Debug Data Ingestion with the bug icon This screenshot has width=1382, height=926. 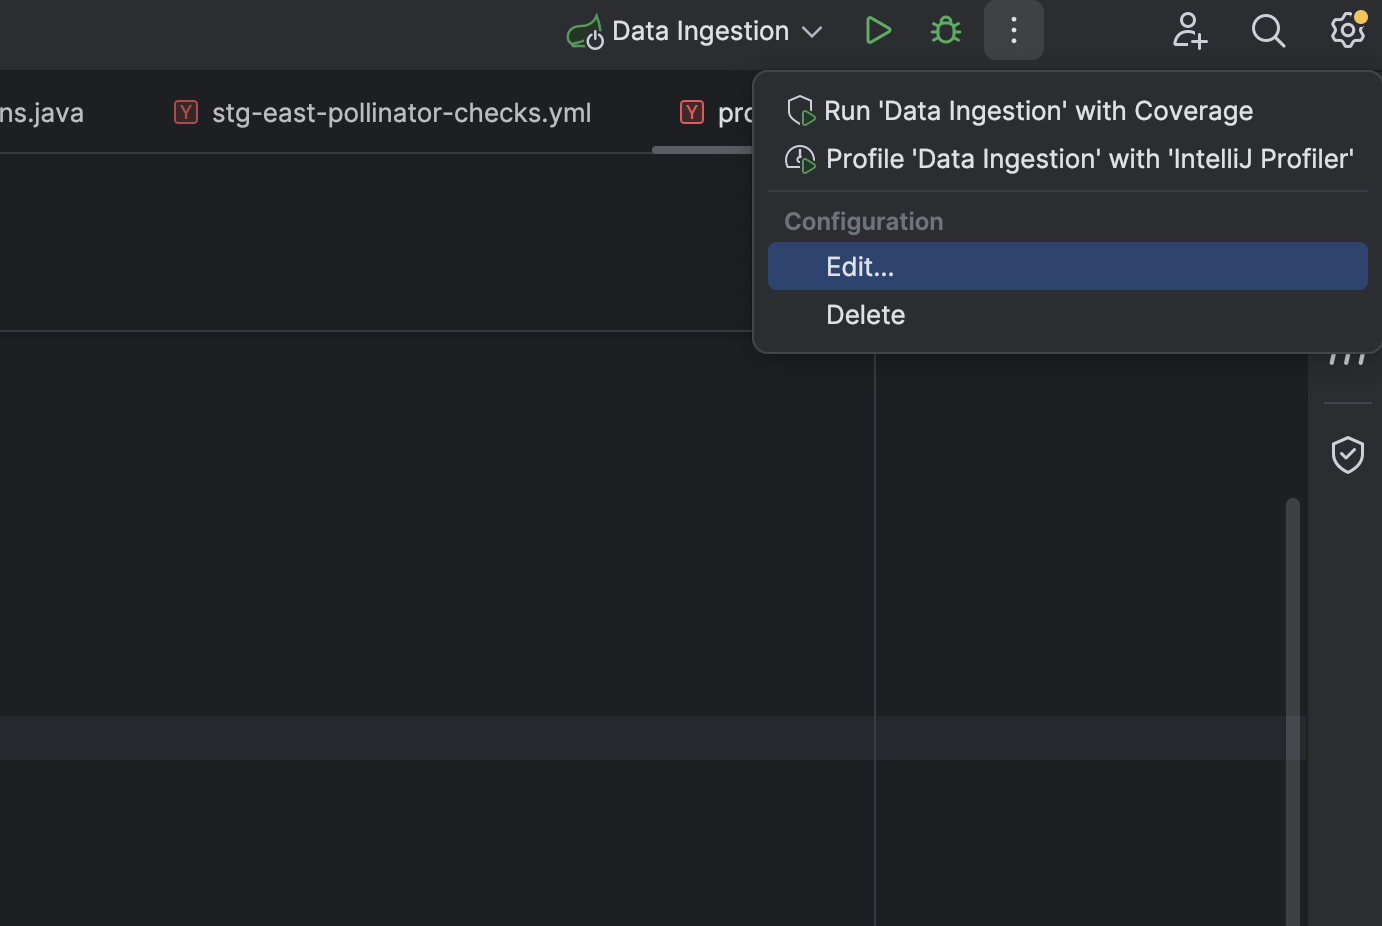pyautogui.click(x=945, y=31)
